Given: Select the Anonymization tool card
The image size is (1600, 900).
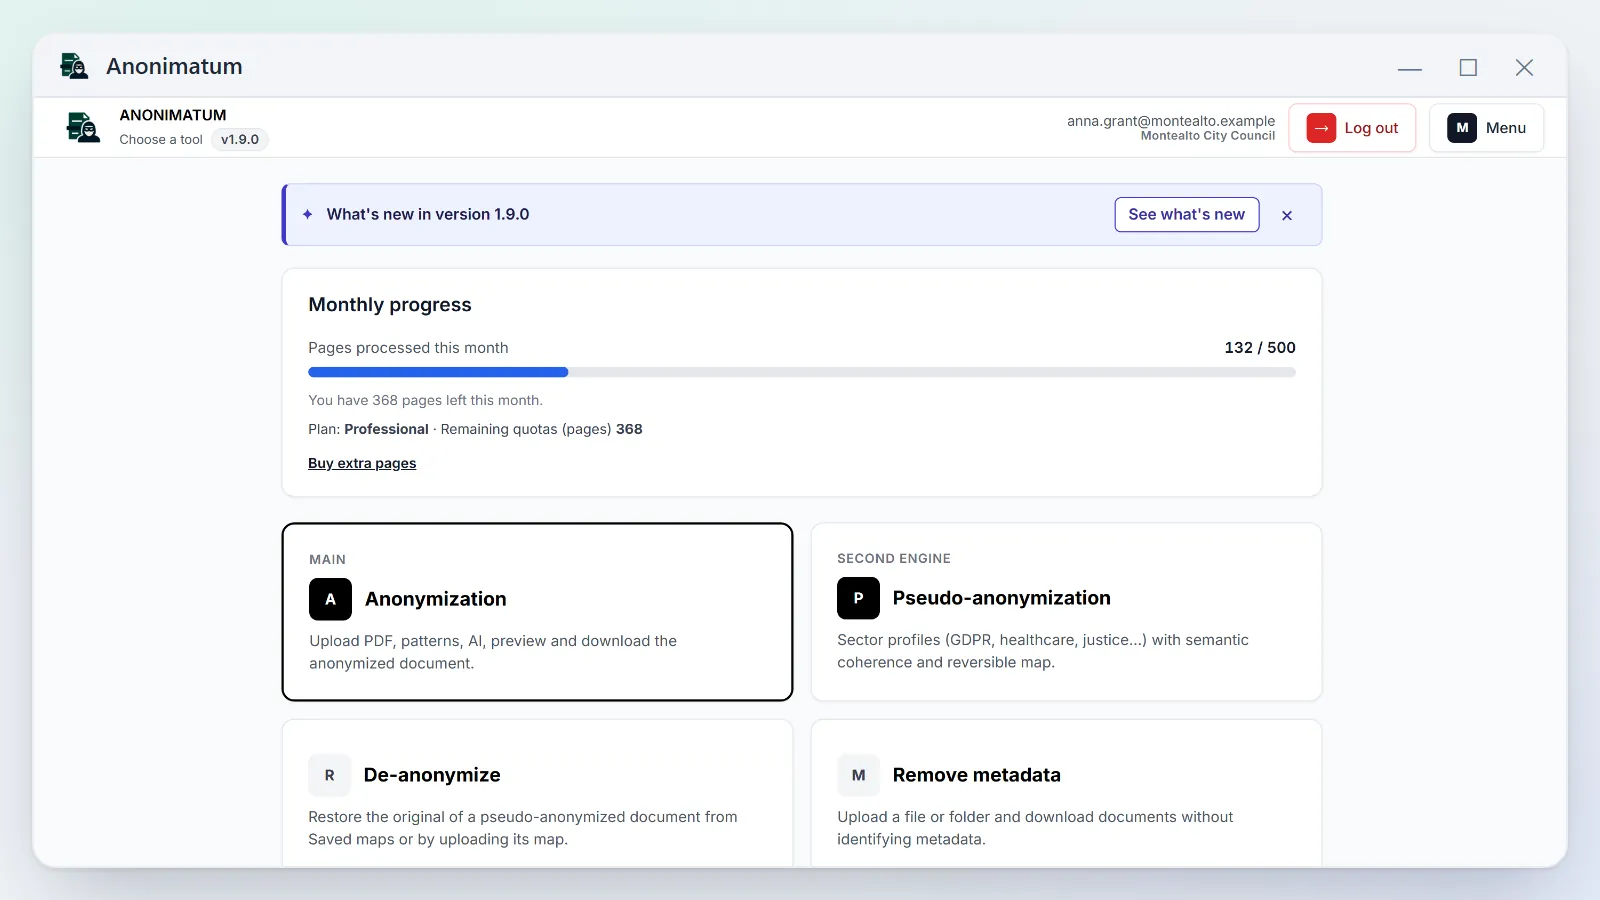Looking at the screenshot, I should coord(538,612).
